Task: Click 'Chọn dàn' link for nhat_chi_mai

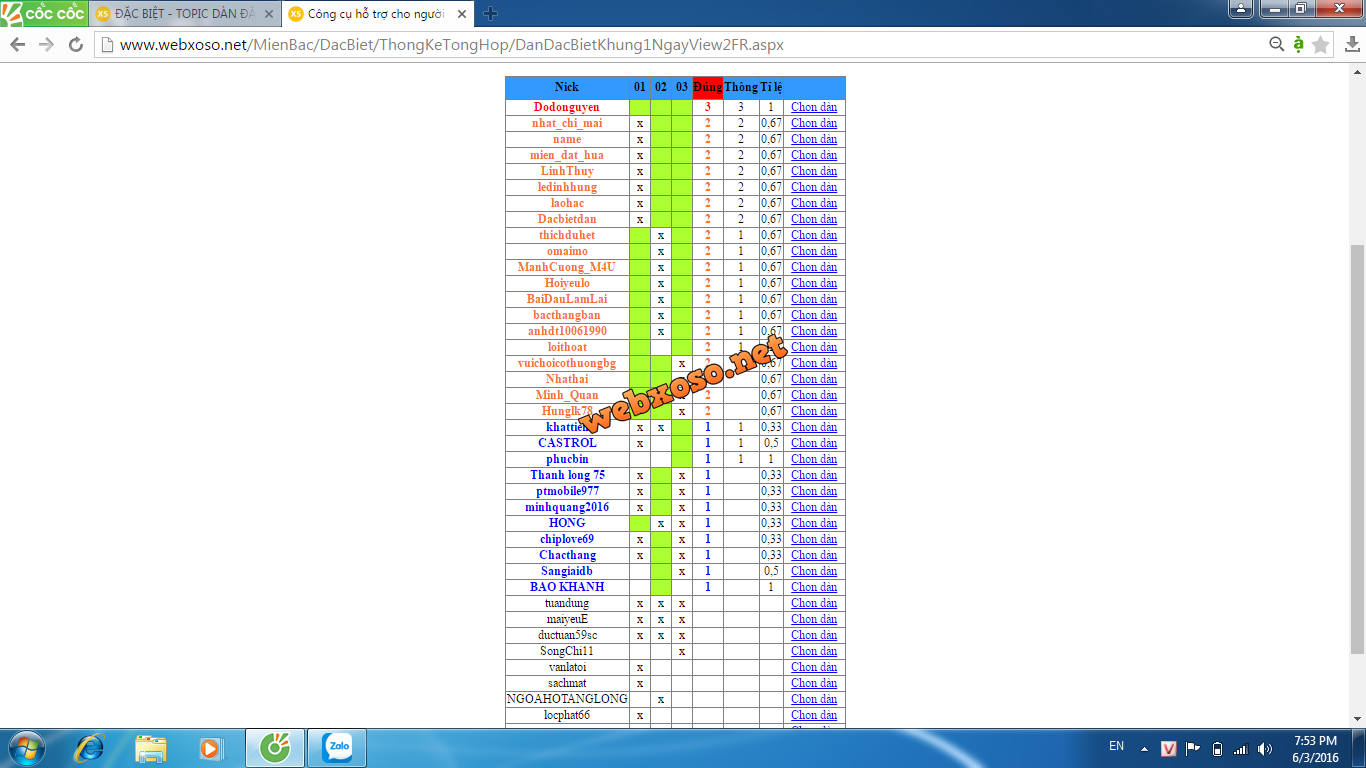Action: [x=814, y=123]
